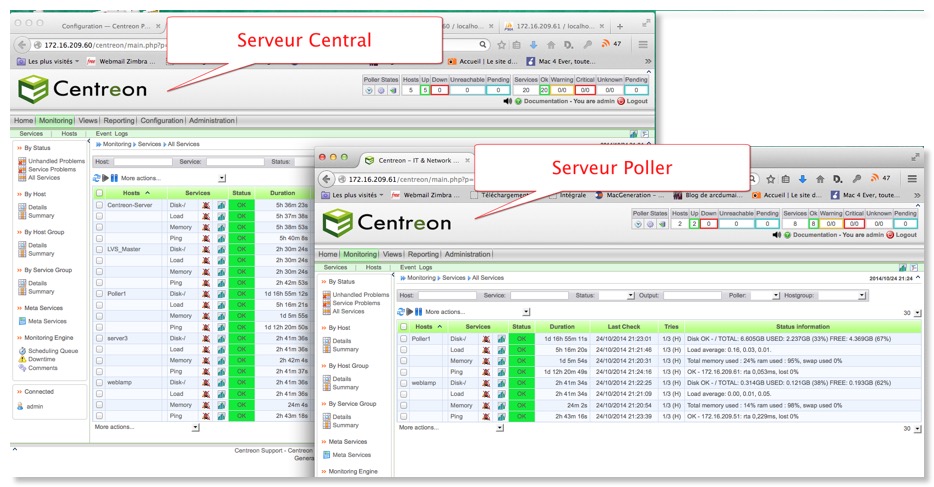Tick checkbox for LVS_Master row in Central window
The image size is (934, 487).
99,249
